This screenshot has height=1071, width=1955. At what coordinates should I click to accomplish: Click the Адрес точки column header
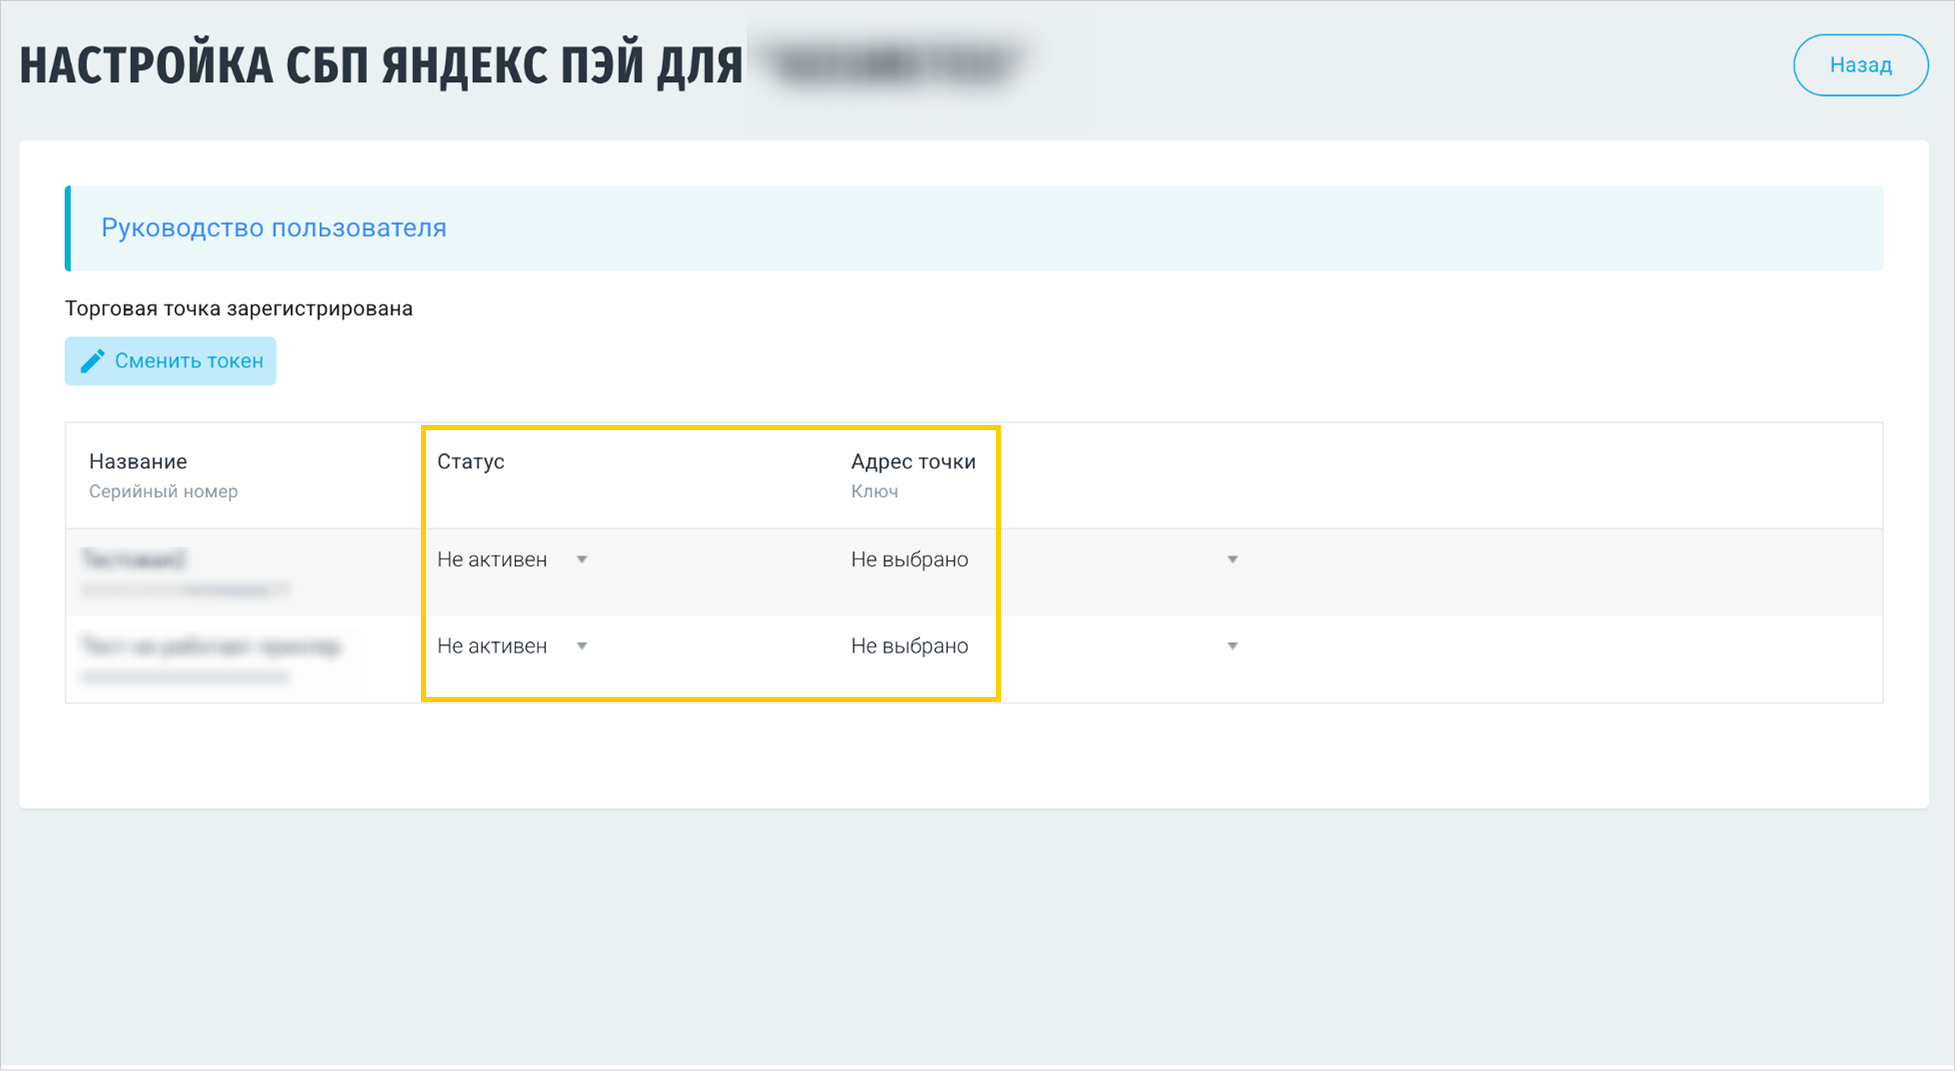click(x=913, y=461)
